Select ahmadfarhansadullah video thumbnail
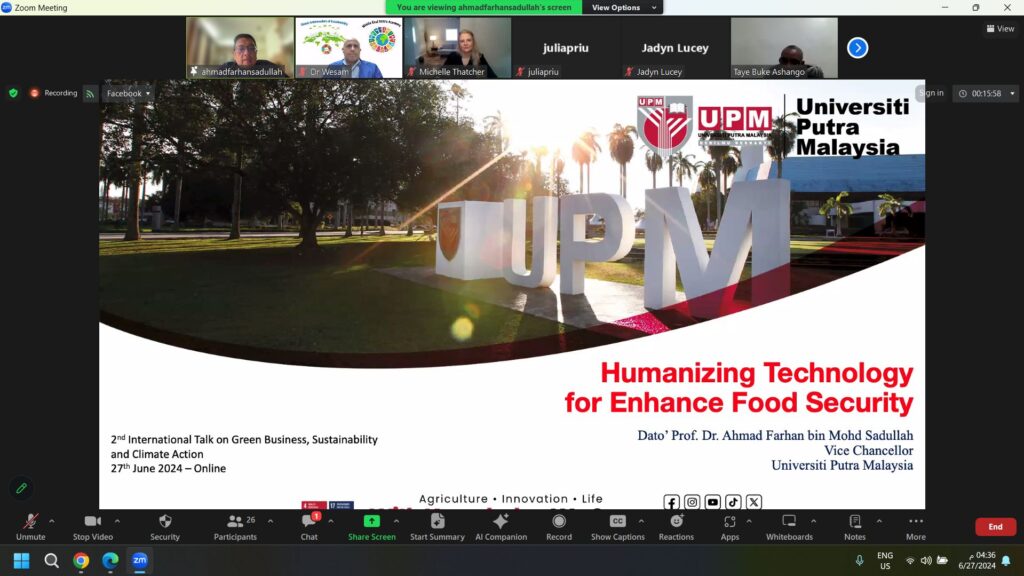 click(x=240, y=48)
